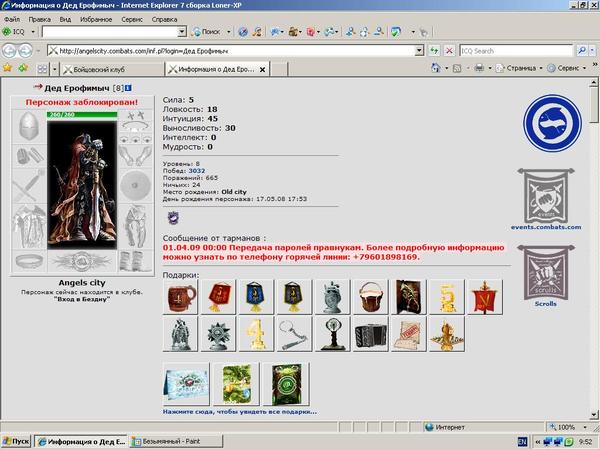Viewport: 600px width, 450px height.
Task: Click the refresh page button
Action: pos(434,51)
